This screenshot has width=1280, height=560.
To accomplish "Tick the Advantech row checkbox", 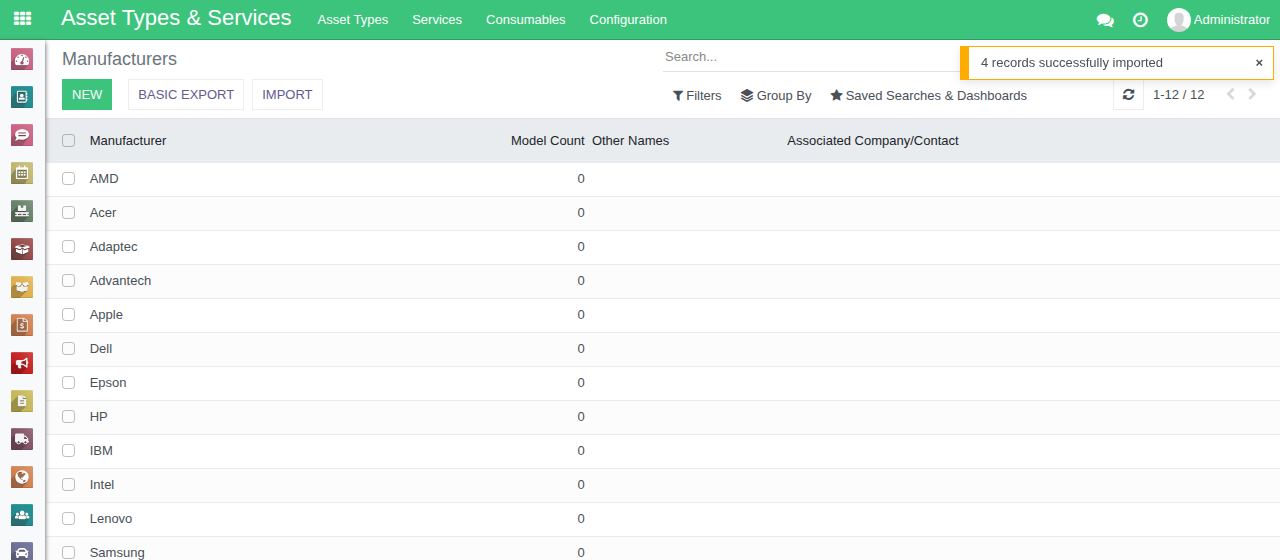I will pyautogui.click(x=68, y=281).
